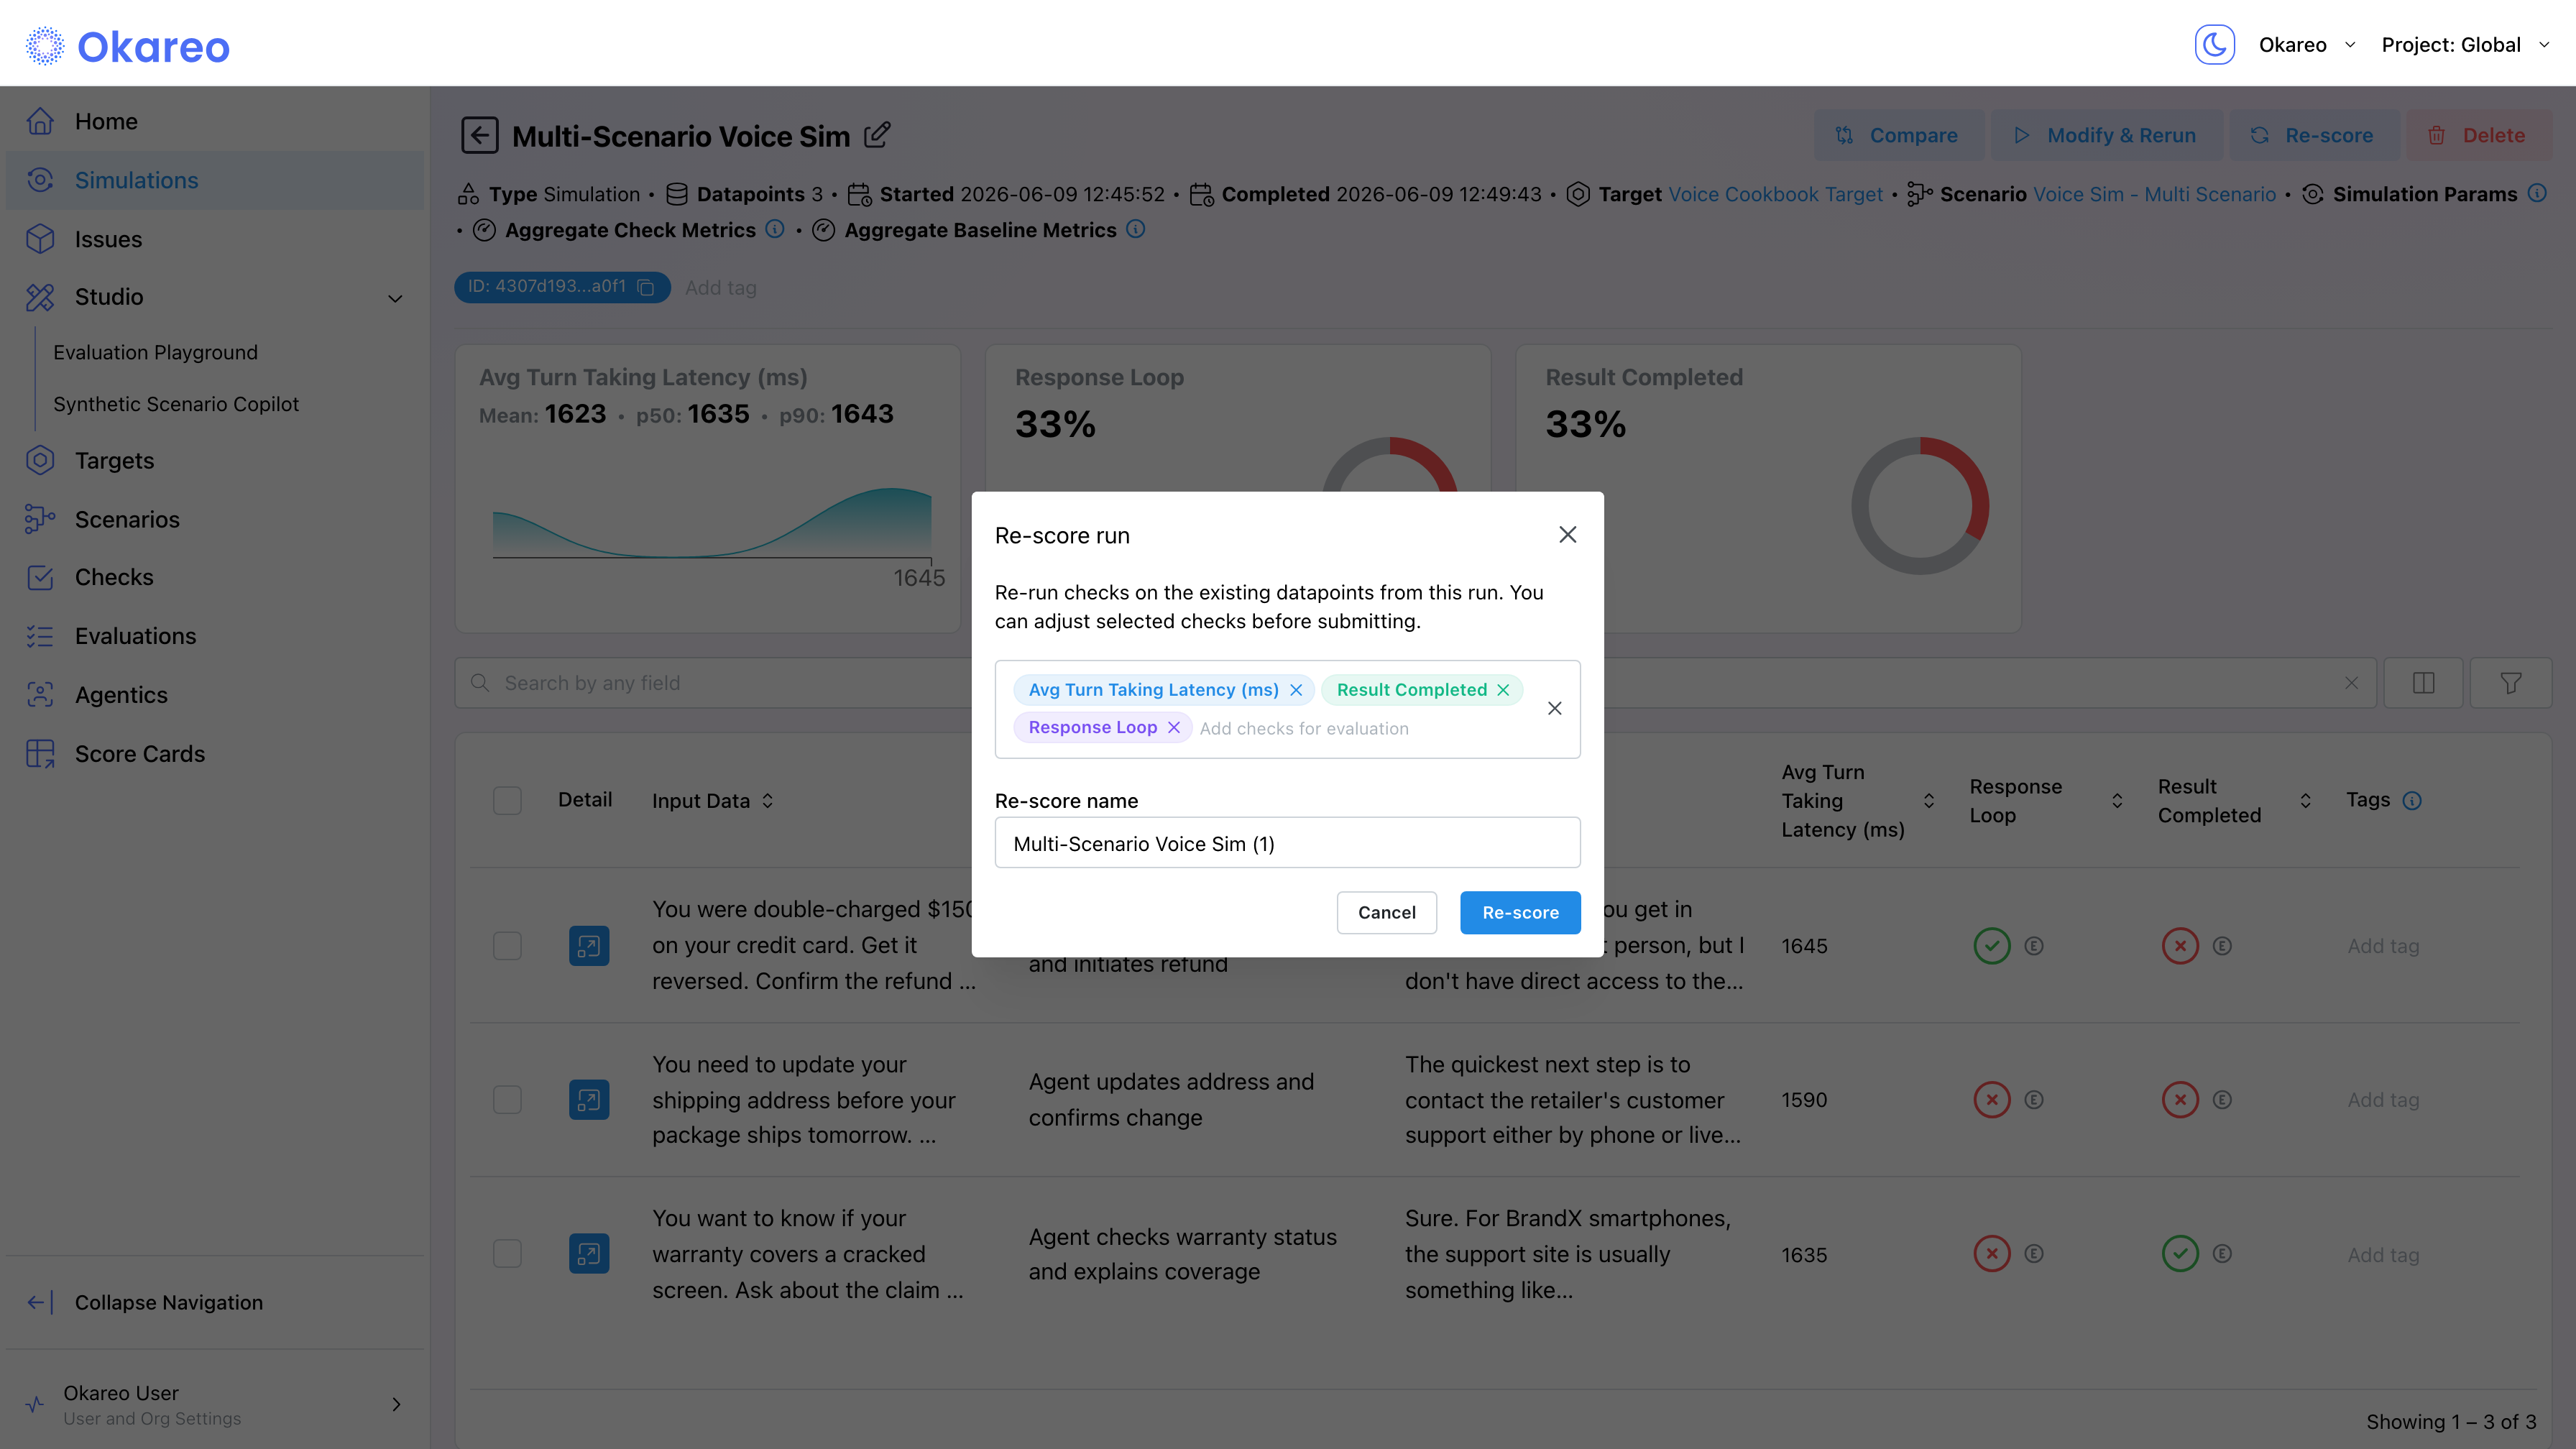Click the Delete run button

(x=2478, y=135)
